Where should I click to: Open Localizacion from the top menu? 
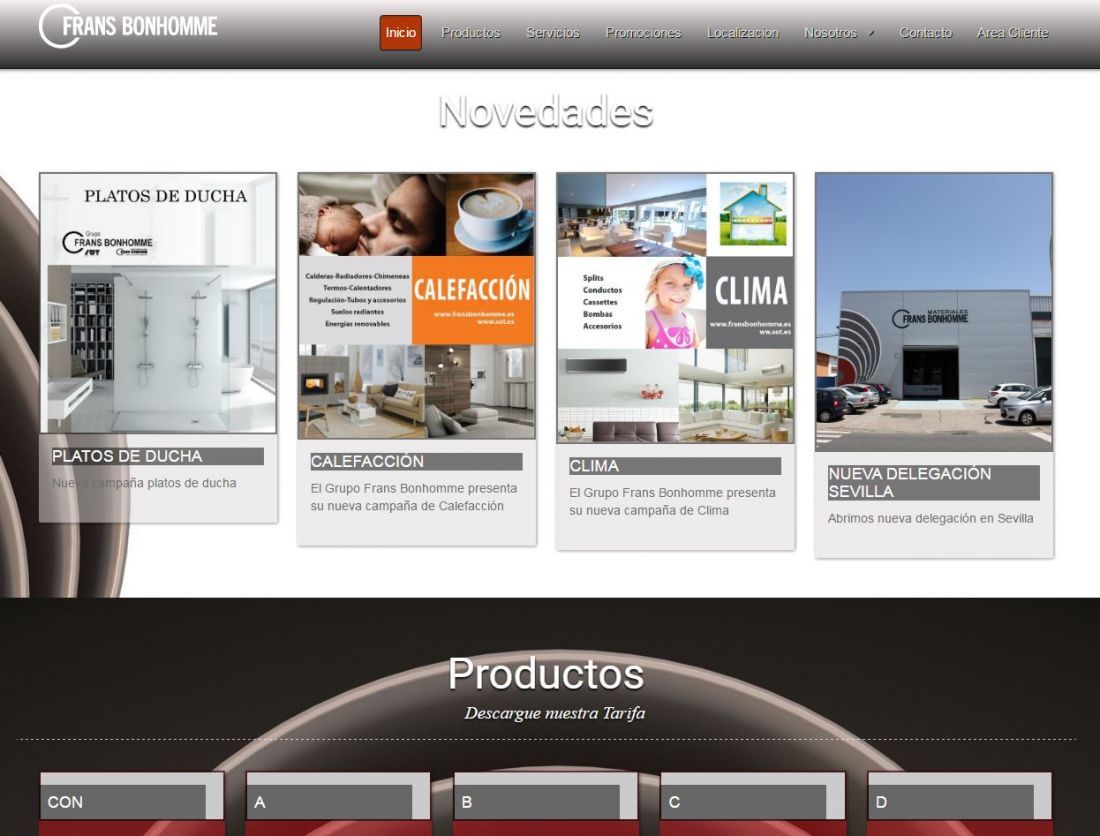coord(743,33)
